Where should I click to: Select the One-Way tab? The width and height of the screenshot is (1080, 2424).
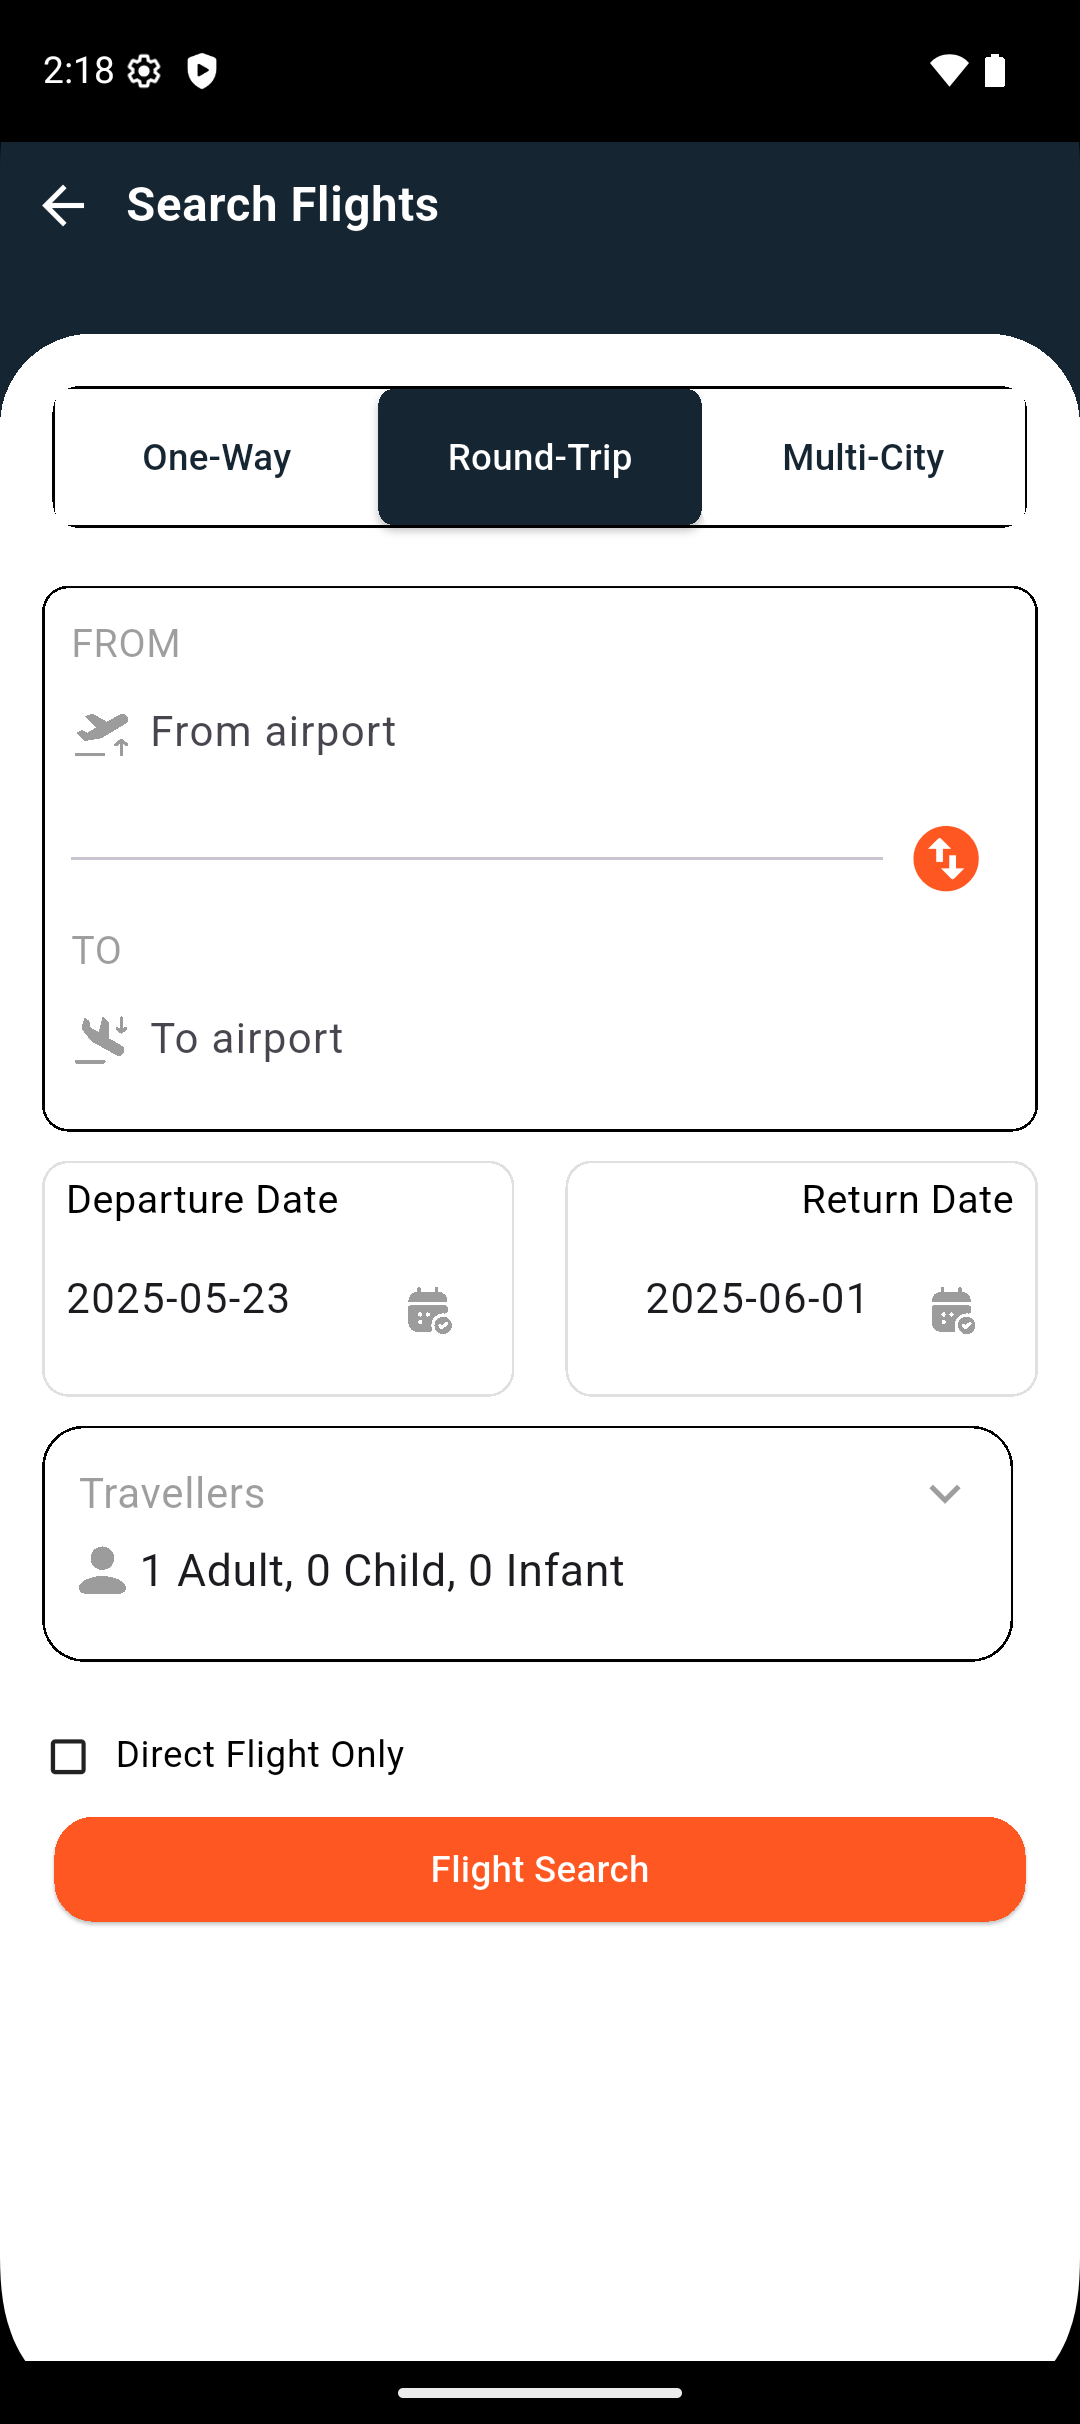click(217, 457)
